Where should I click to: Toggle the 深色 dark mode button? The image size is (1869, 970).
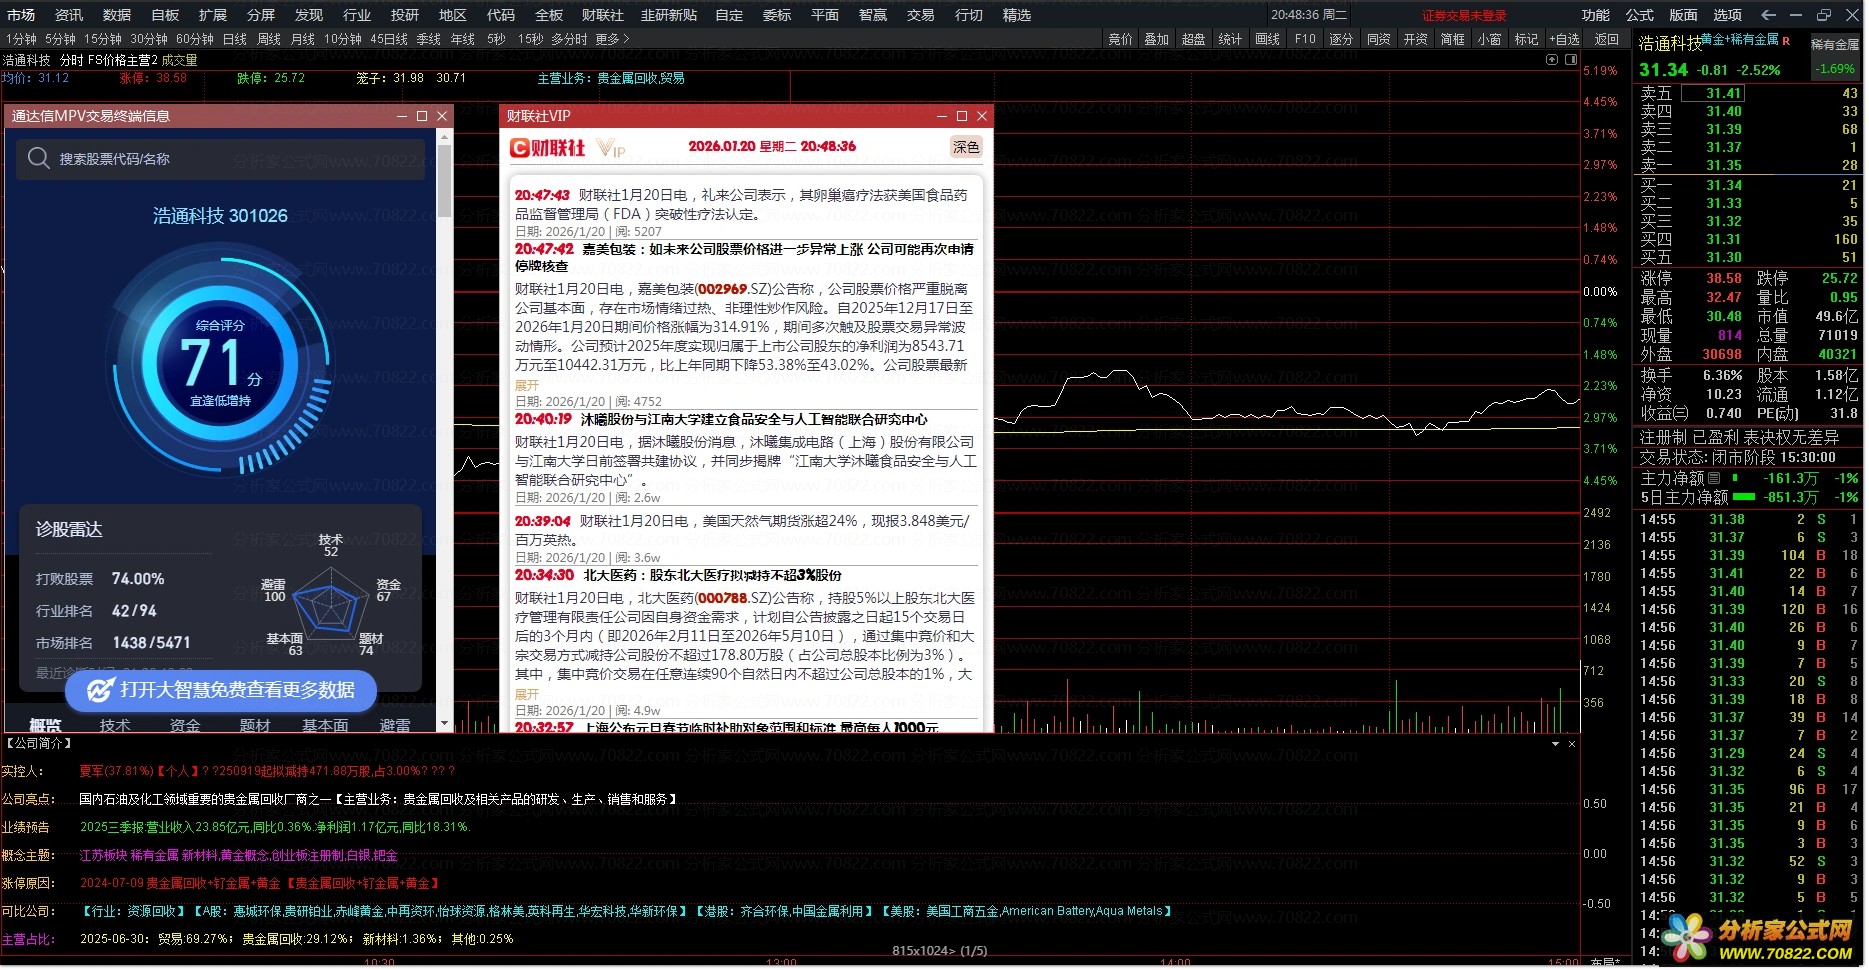[x=966, y=147]
